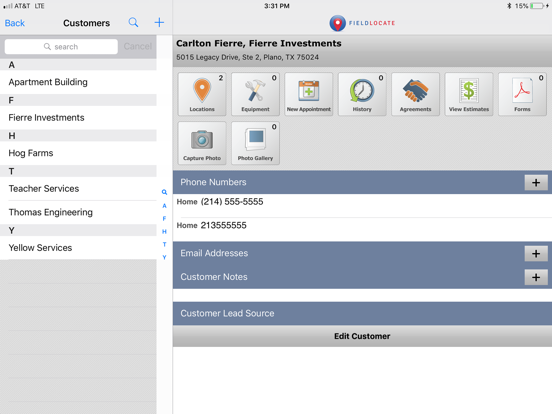The height and width of the screenshot is (414, 552).
Task: Jump to index letter H
Action: pos(164,232)
